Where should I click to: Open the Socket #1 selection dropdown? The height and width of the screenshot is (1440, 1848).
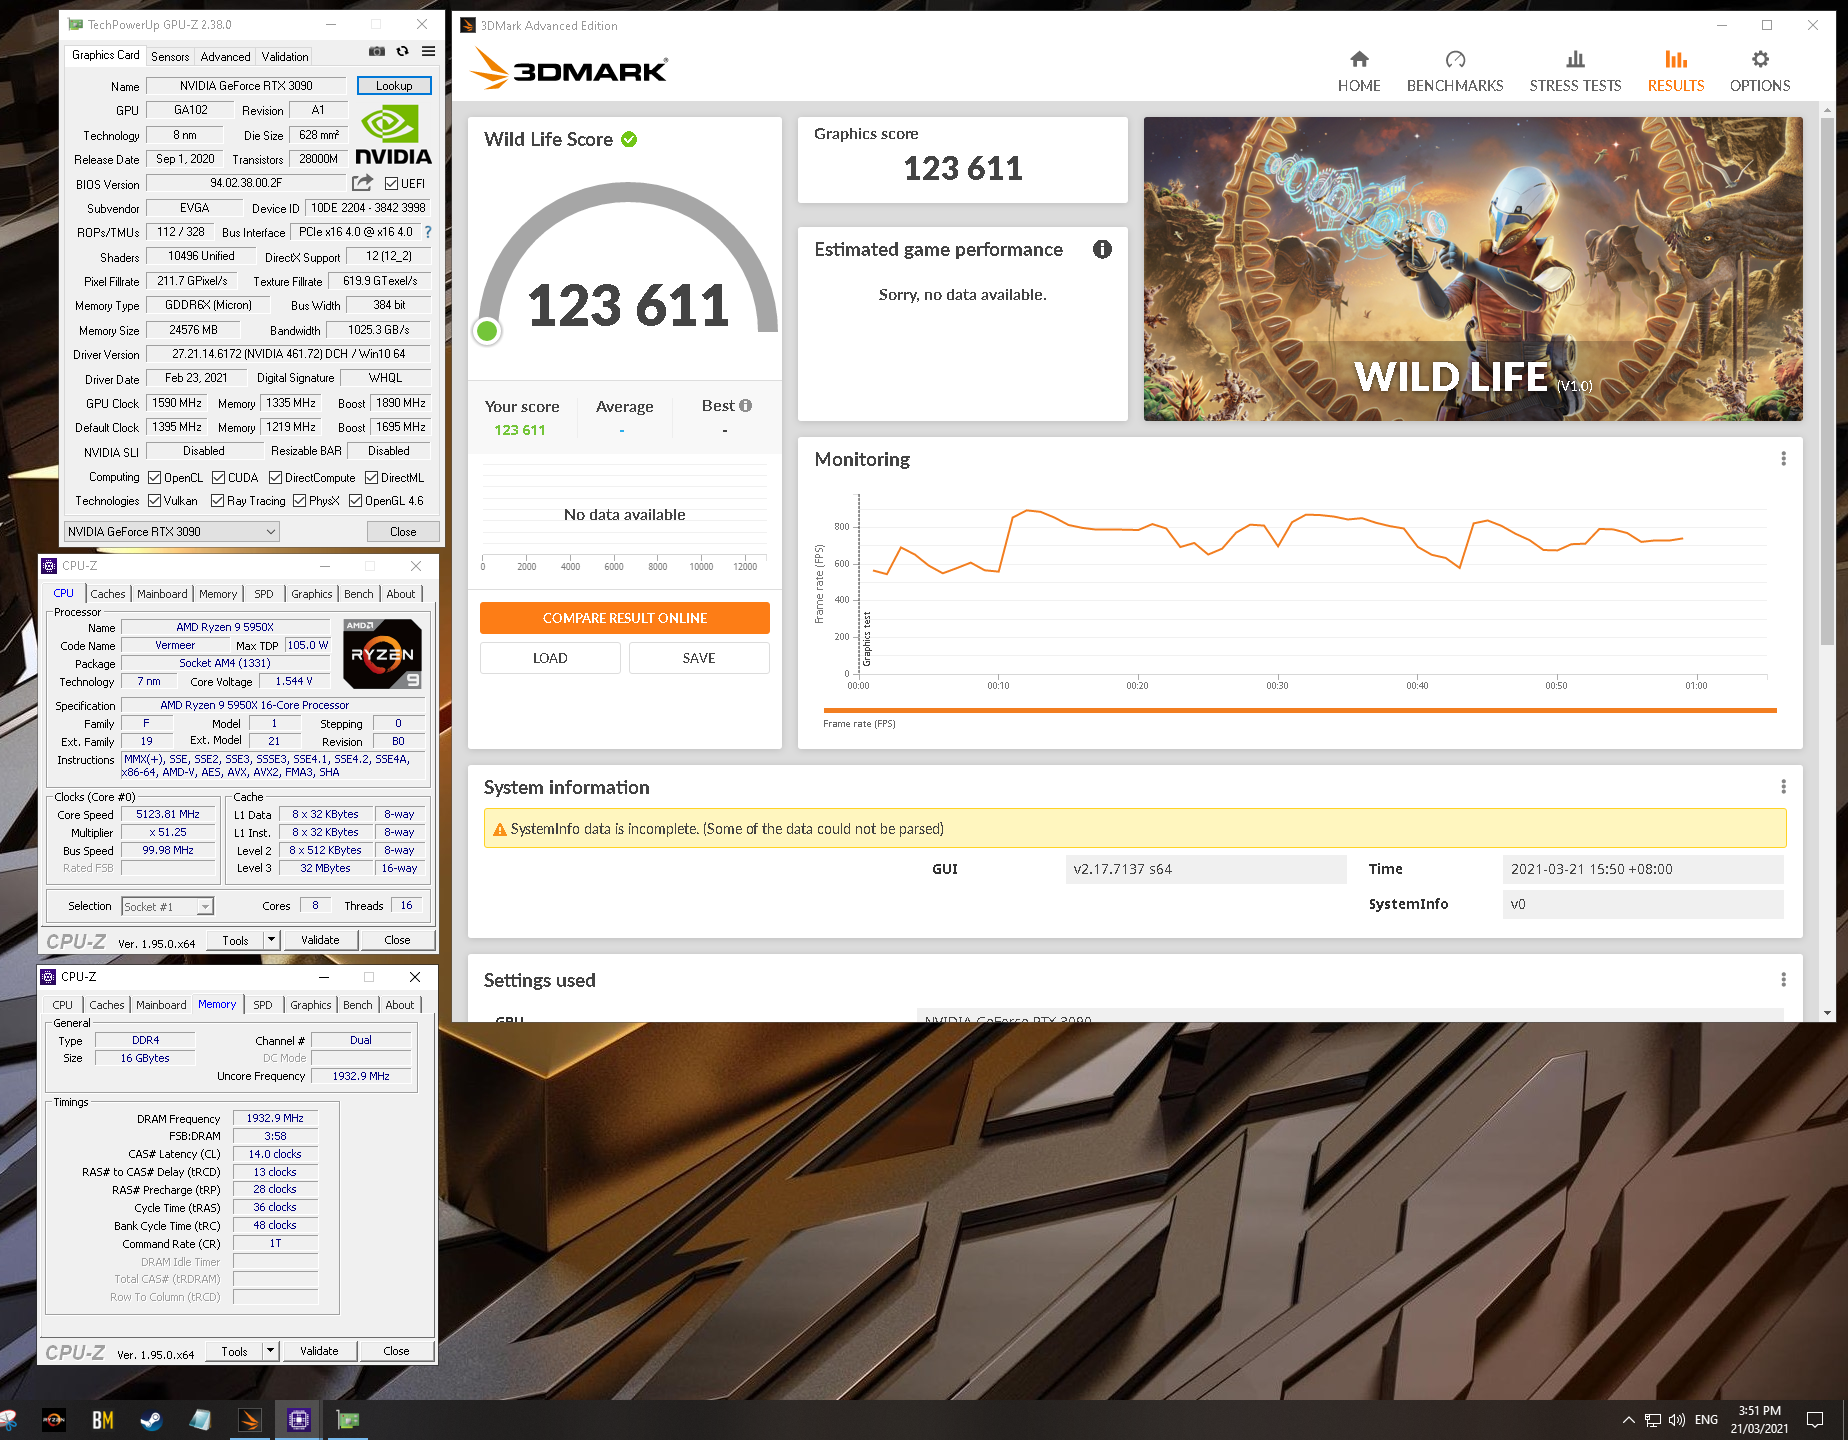167,907
